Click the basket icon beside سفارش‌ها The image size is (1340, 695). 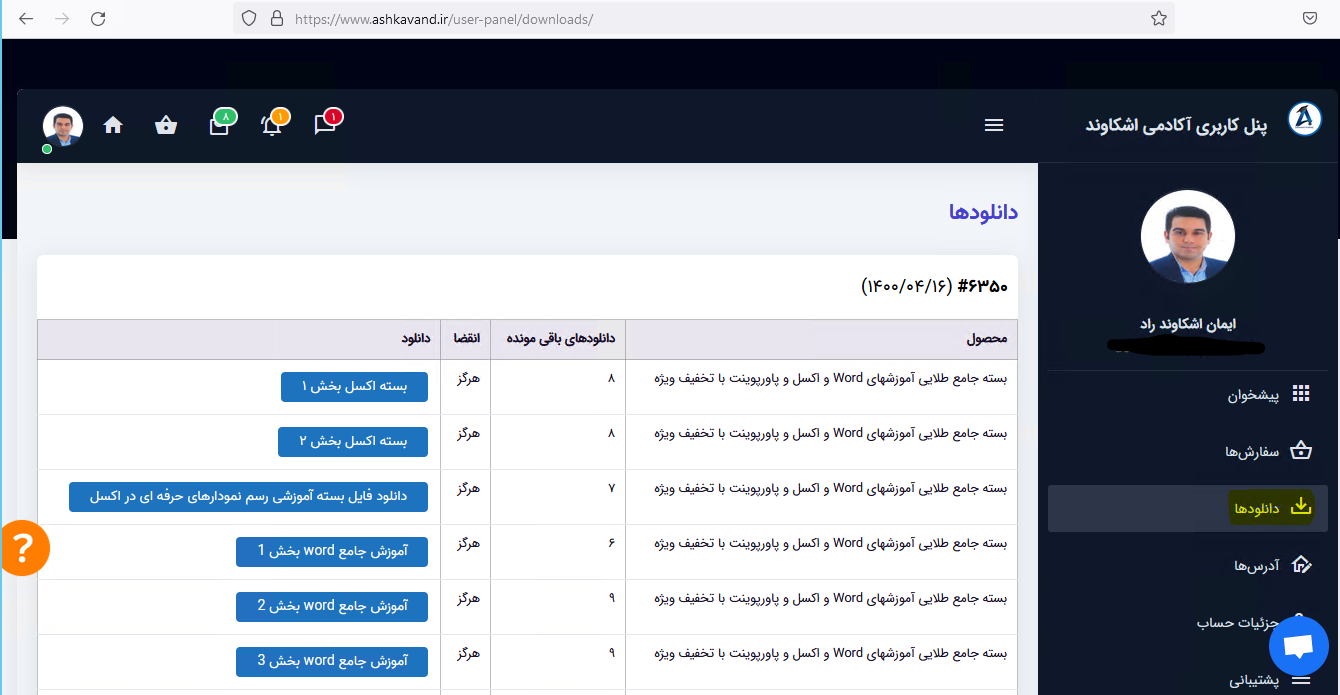pos(1301,450)
